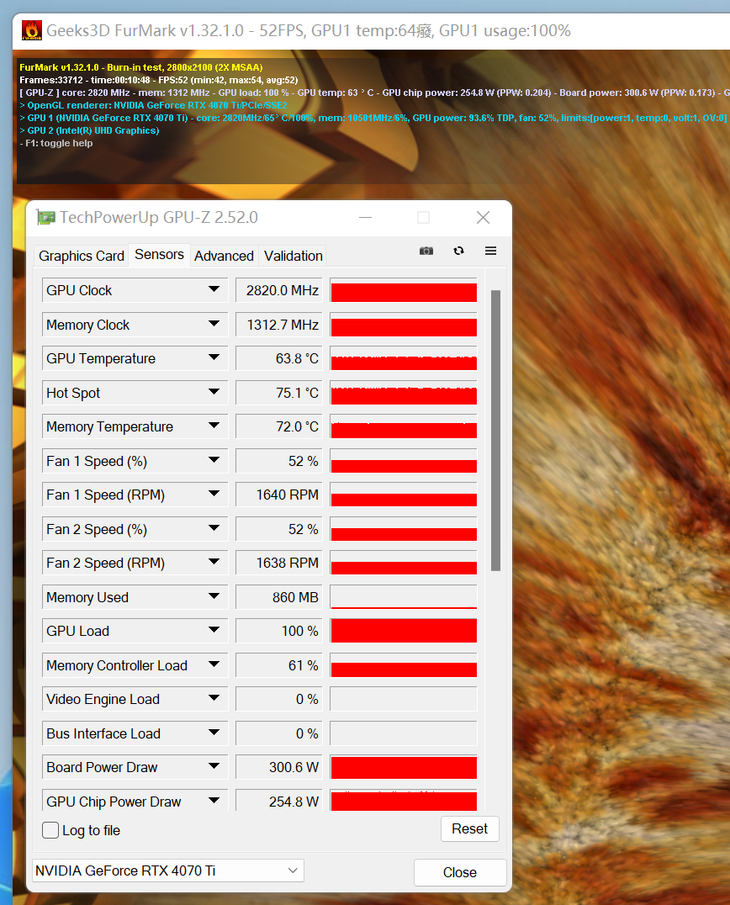This screenshot has width=730, height=905.
Task: Click the 300.6 W Board Power value
Action: click(280, 767)
